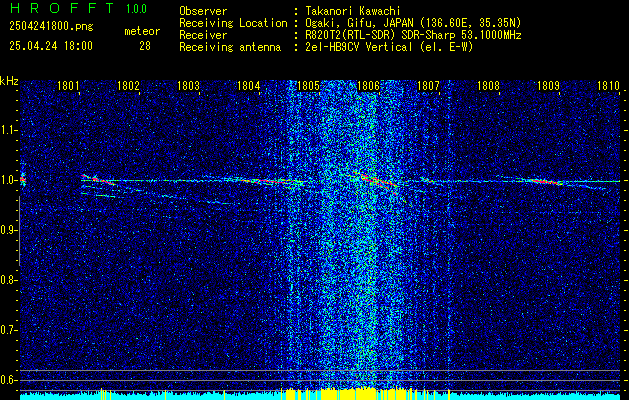Click the 1806 time marker

tap(368, 85)
